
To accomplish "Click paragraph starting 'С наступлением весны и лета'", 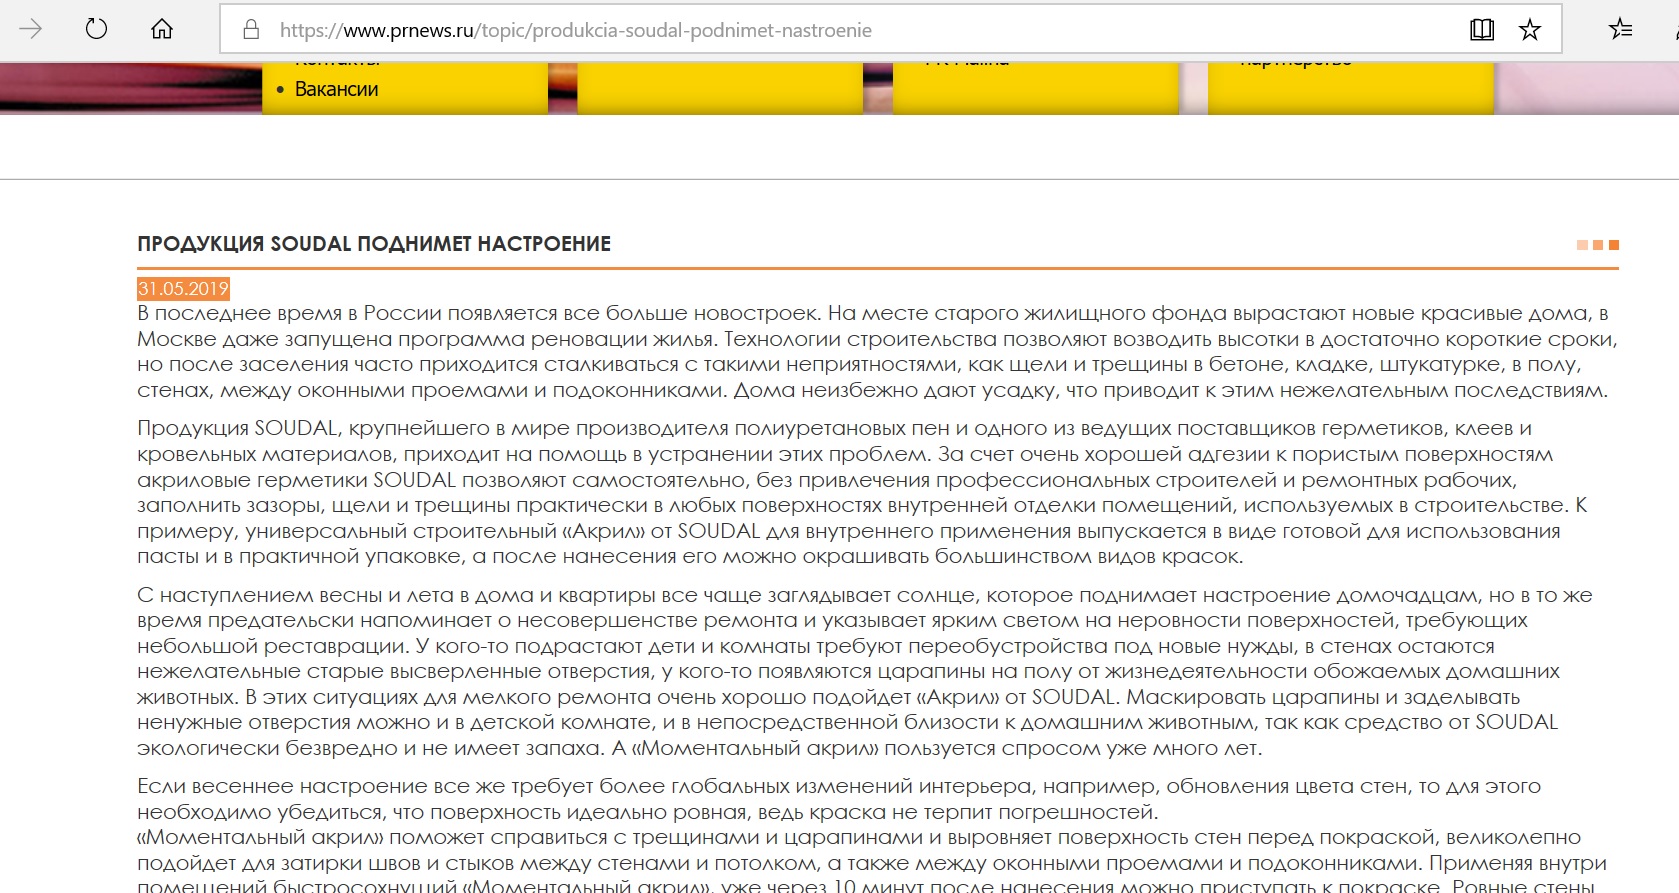I will click(x=865, y=672).
